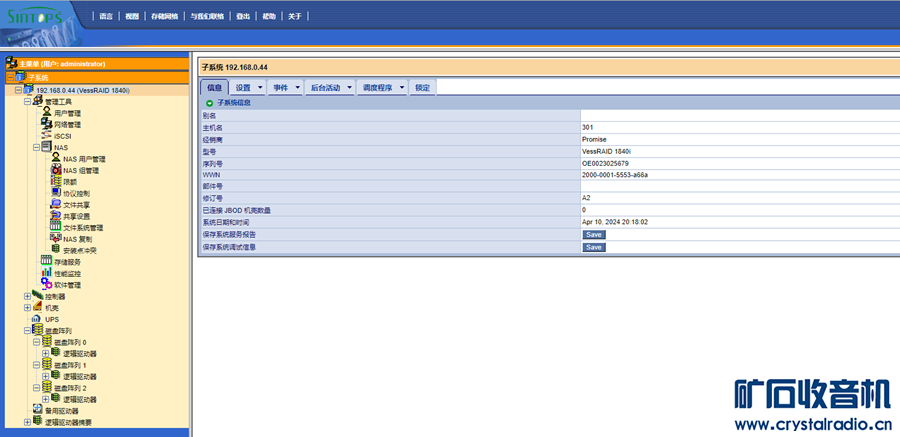900x437 pixels.
Task: Click the 文件共享 folder icon
Action: point(56,204)
